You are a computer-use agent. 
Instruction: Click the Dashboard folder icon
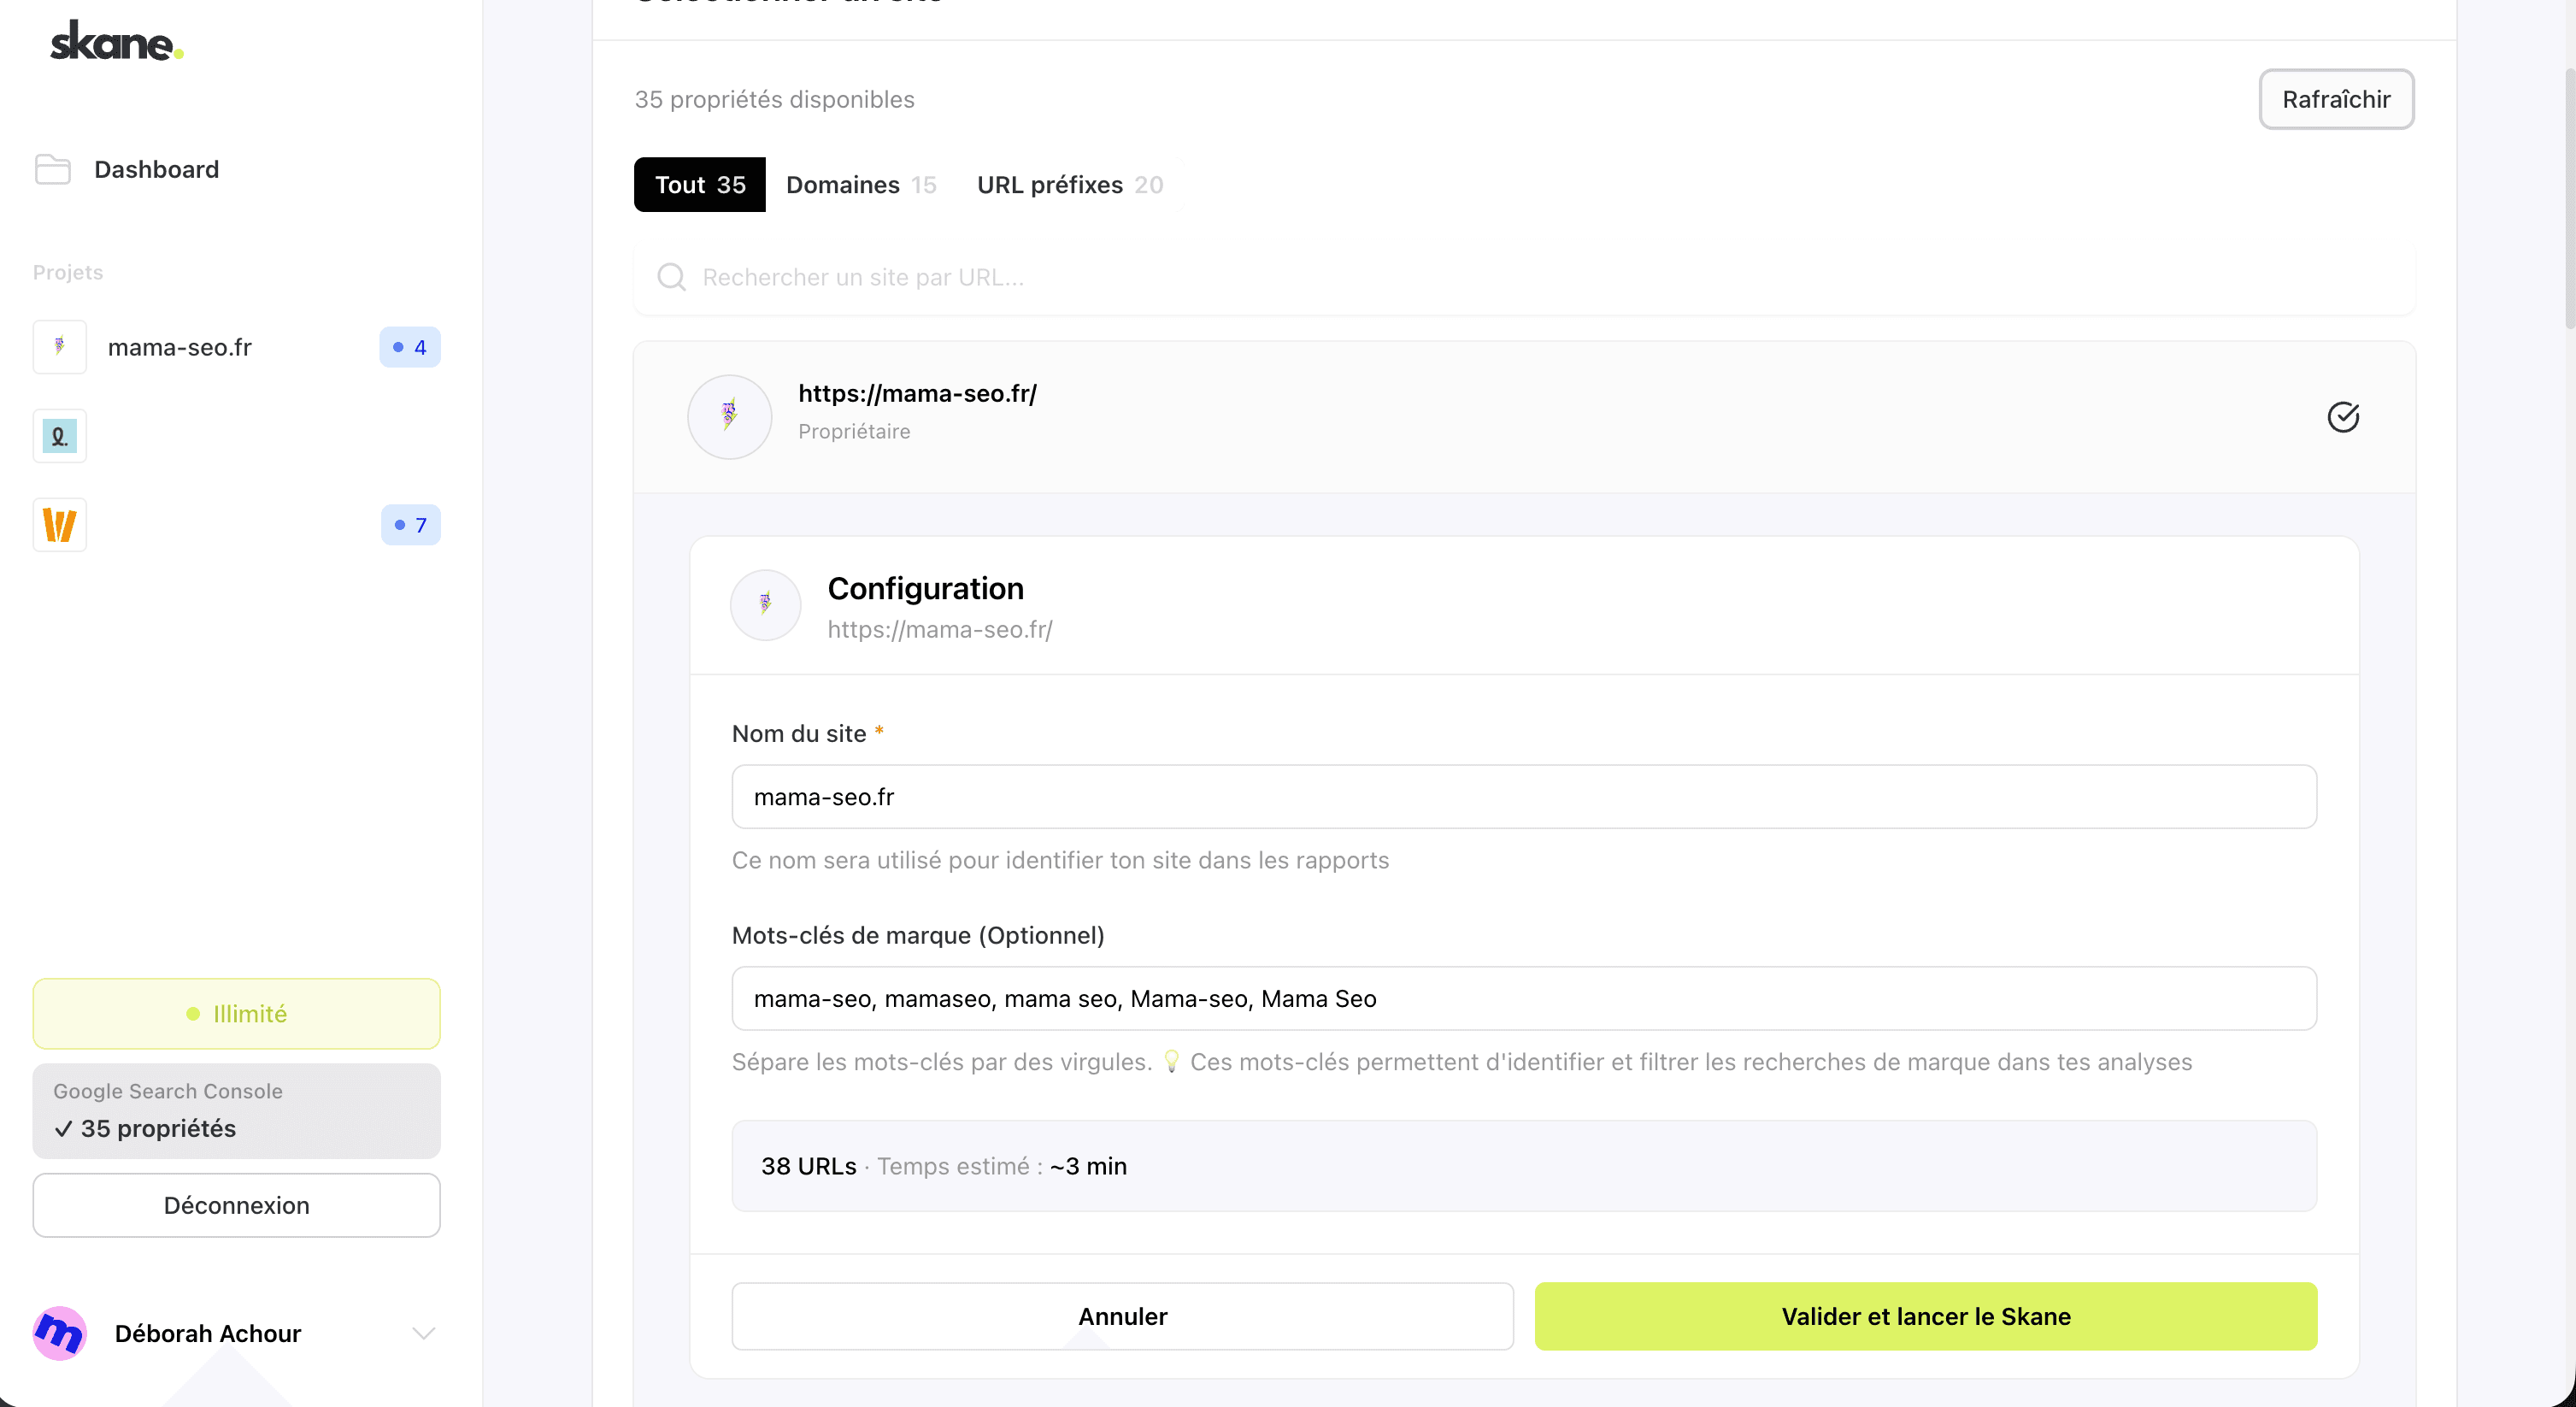tap(52, 169)
